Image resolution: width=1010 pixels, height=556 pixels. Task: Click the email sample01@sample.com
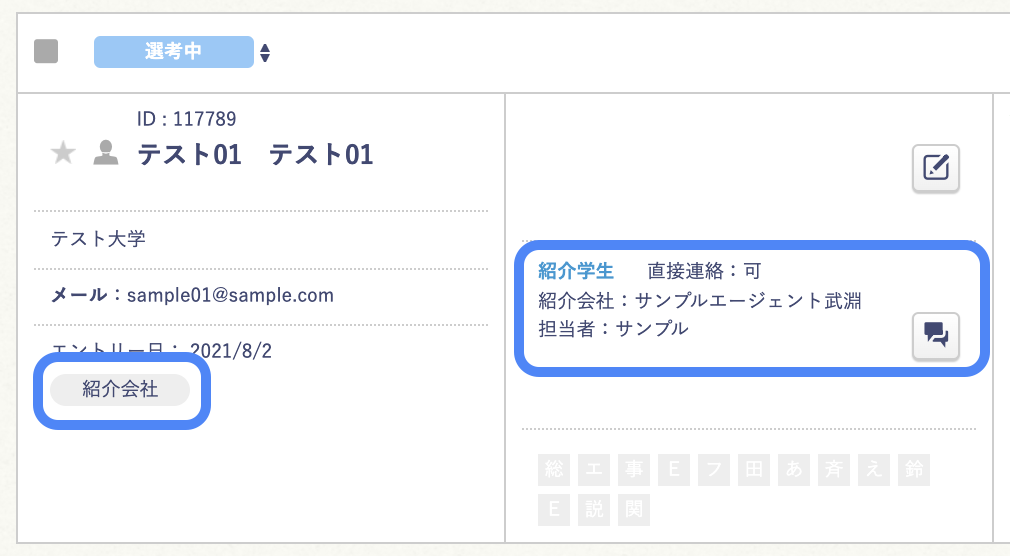tap(230, 295)
